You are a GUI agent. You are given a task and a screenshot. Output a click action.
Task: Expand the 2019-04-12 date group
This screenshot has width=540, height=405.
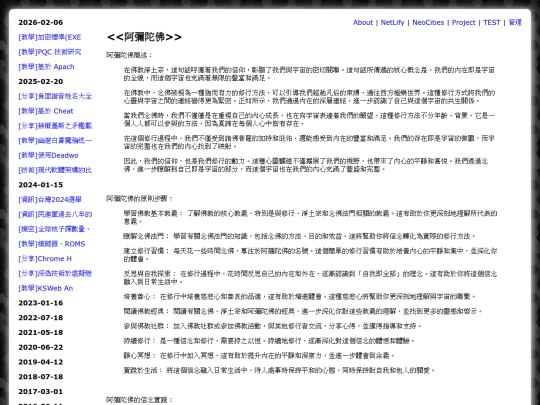coord(41,362)
